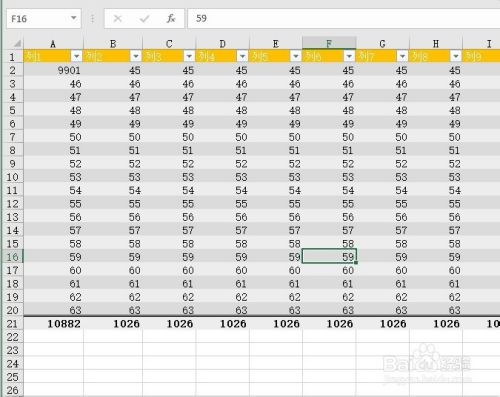Click cell E16 containing 59

pyautogui.click(x=276, y=257)
